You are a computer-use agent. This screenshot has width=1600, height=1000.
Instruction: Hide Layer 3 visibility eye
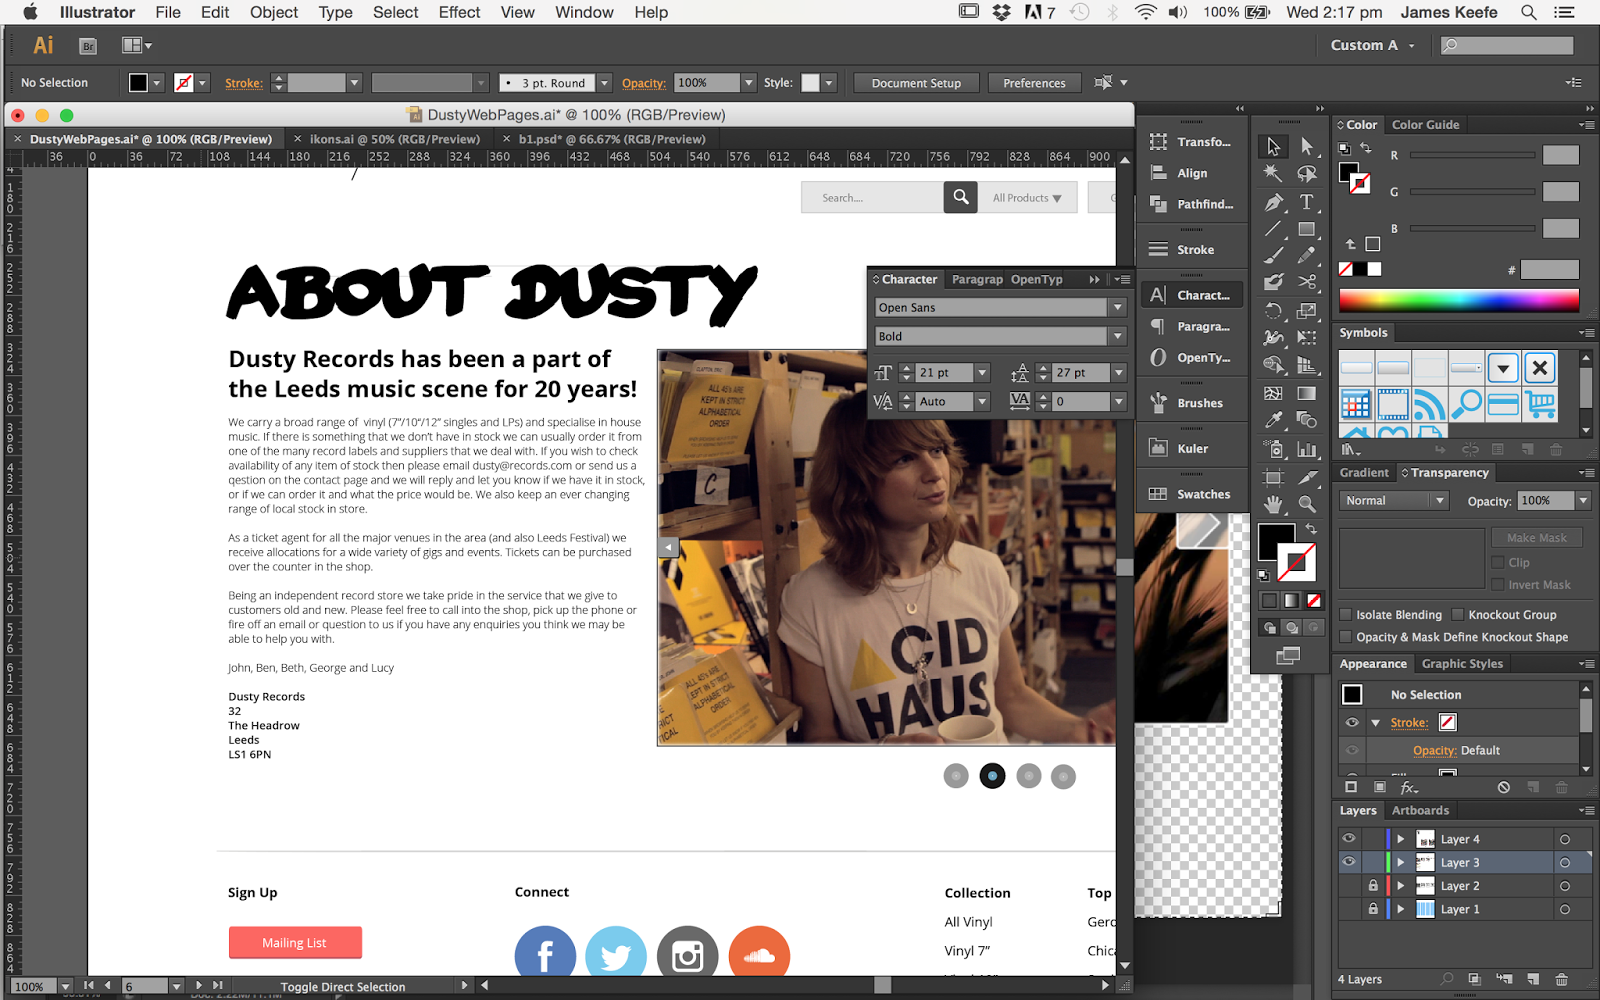(x=1349, y=862)
